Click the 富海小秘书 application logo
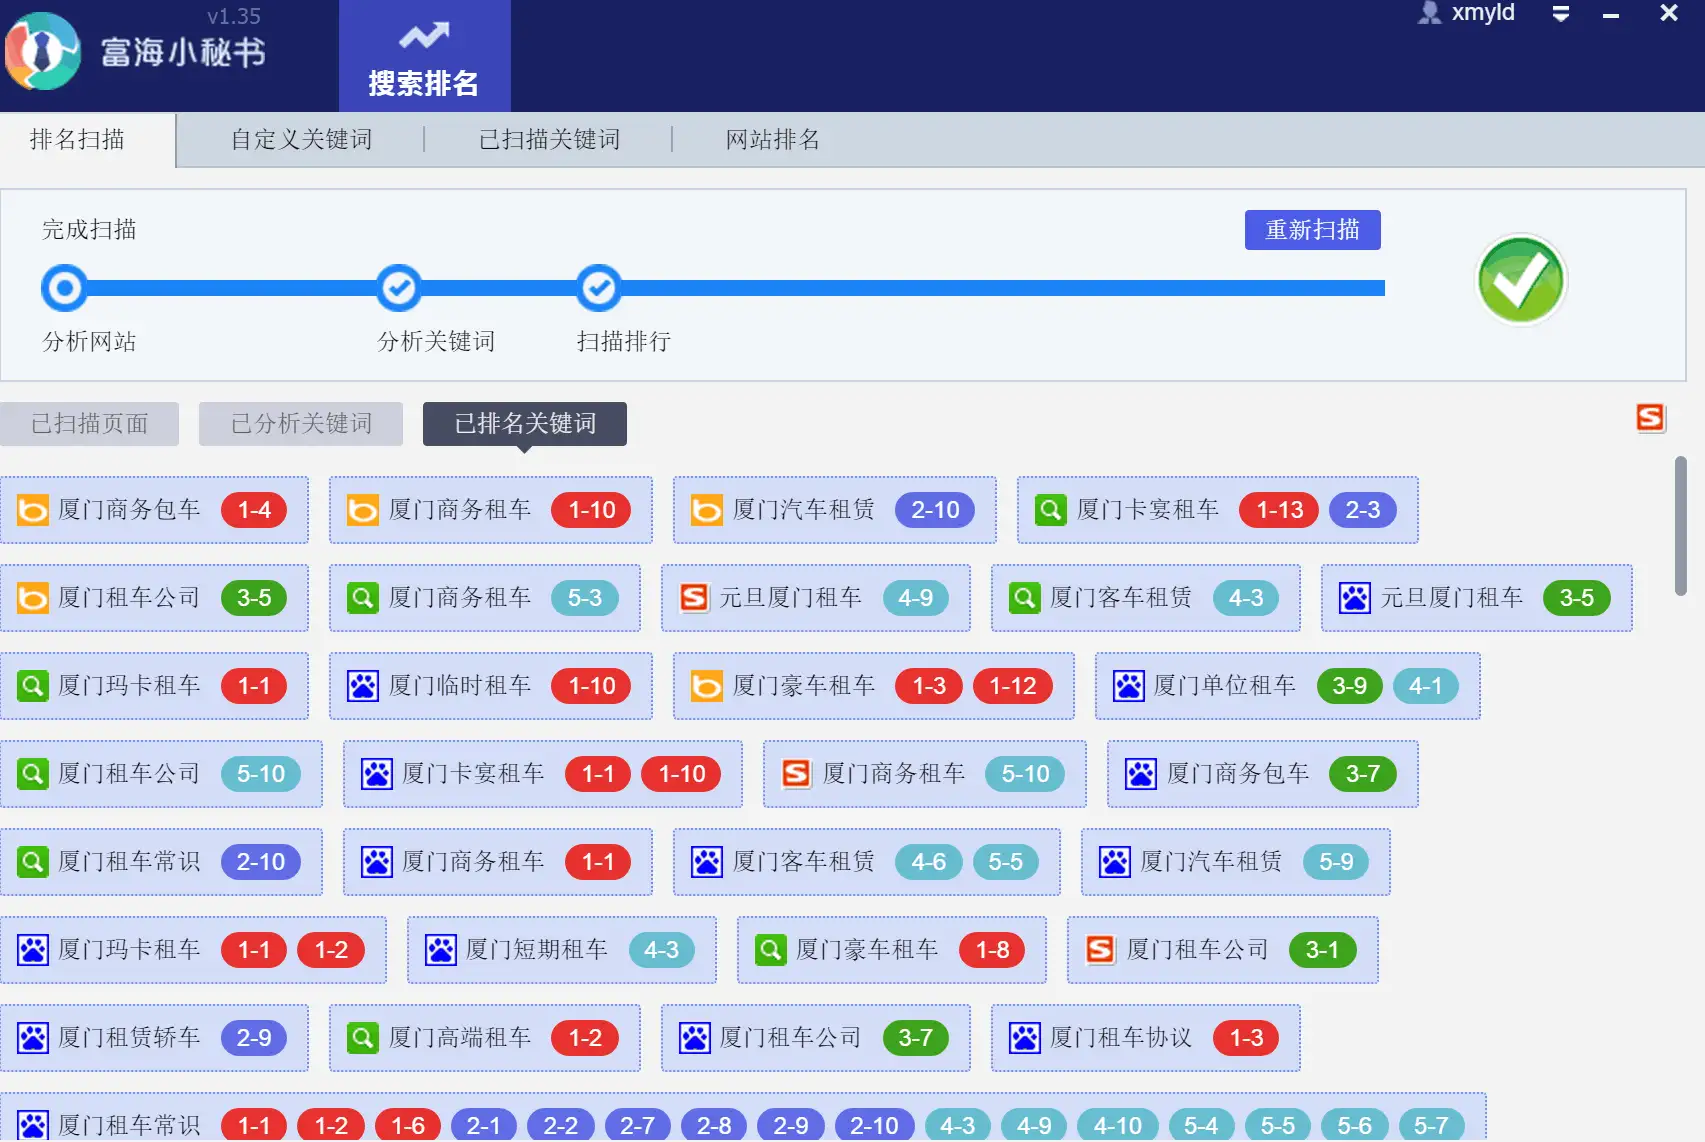 pyautogui.click(x=42, y=52)
